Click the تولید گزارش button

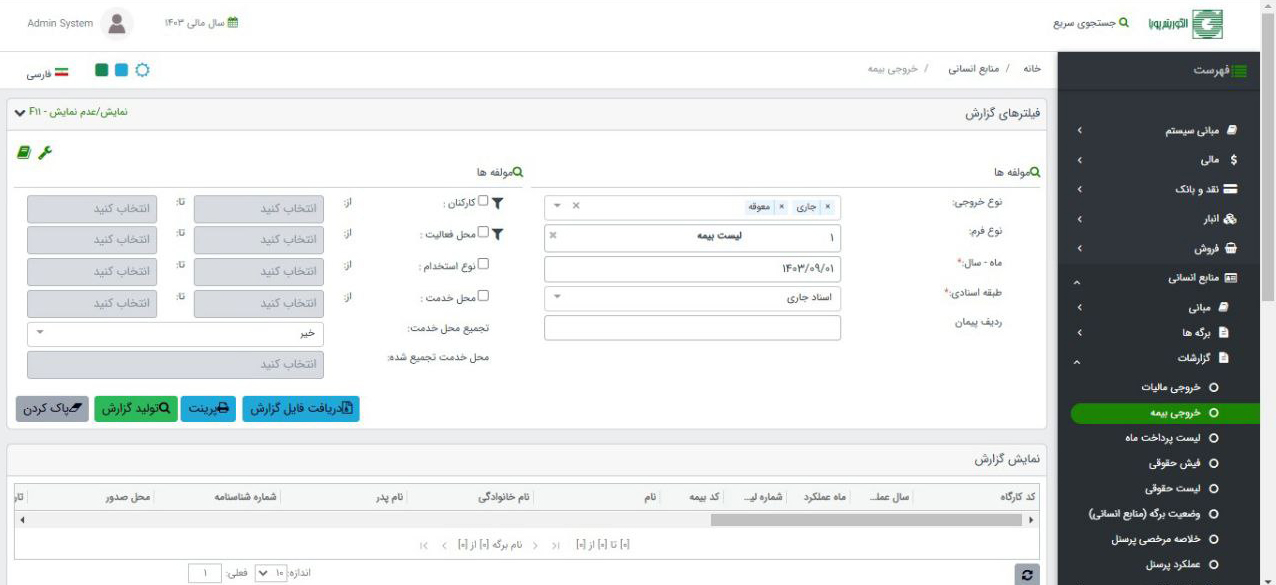pos(136,408)
